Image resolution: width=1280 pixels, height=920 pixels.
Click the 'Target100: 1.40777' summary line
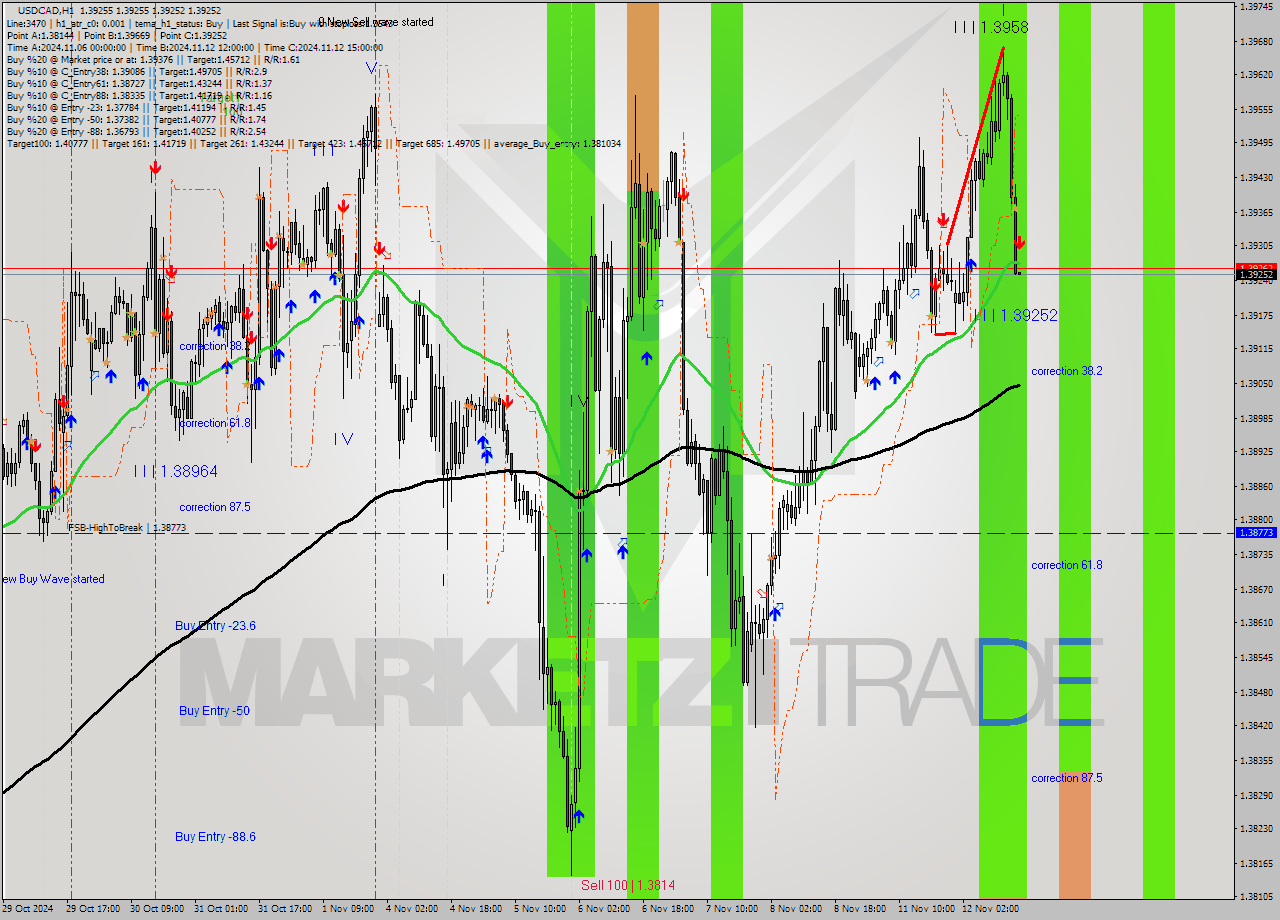click(314, 144)
